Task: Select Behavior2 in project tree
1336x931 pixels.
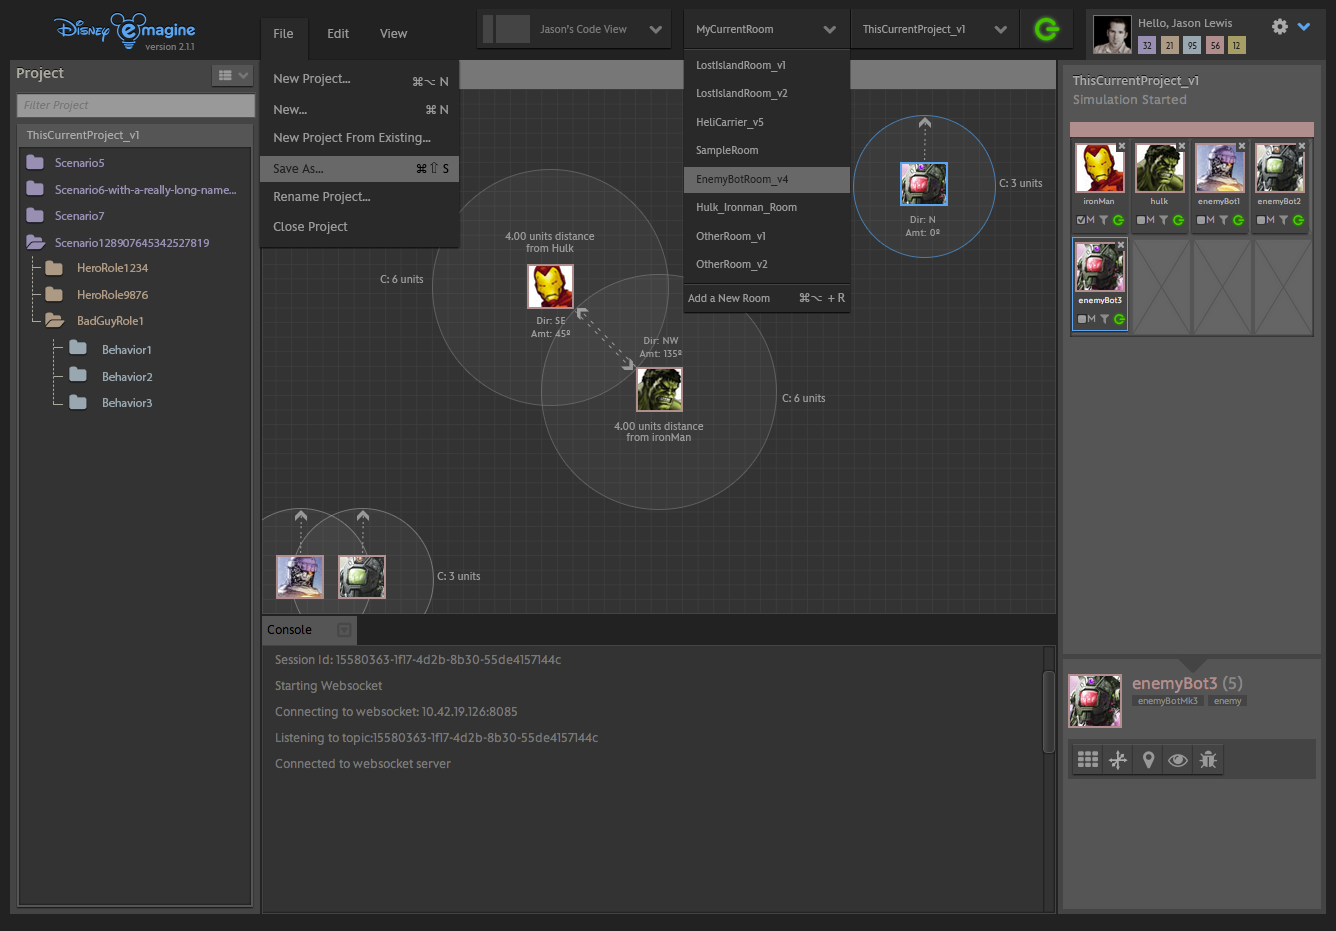Action: [x=127, y=377]
